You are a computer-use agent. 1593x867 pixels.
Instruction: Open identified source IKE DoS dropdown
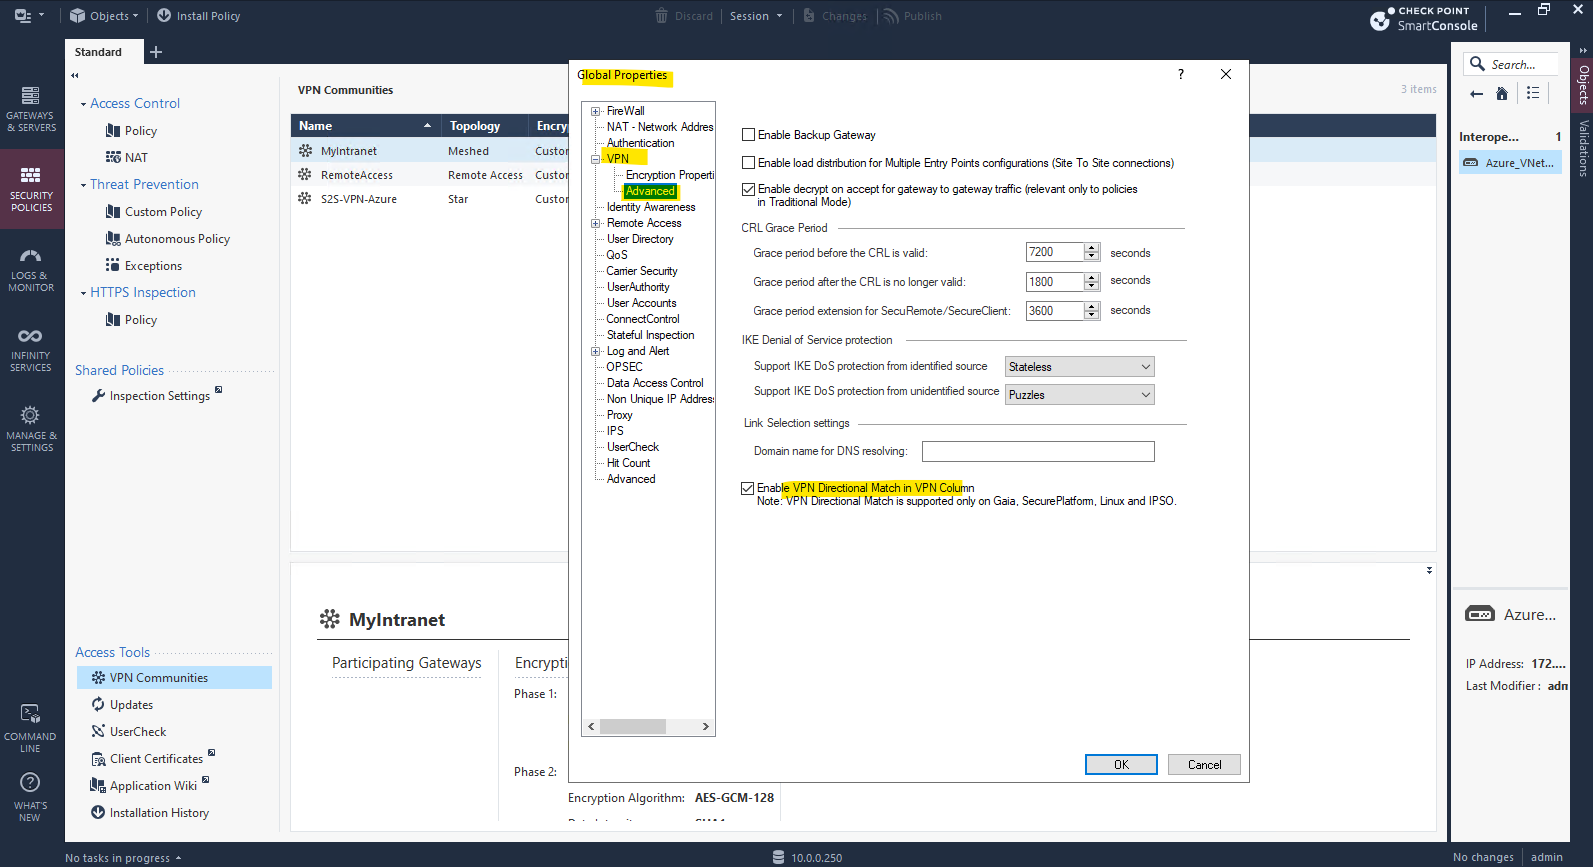[1079, 367]
